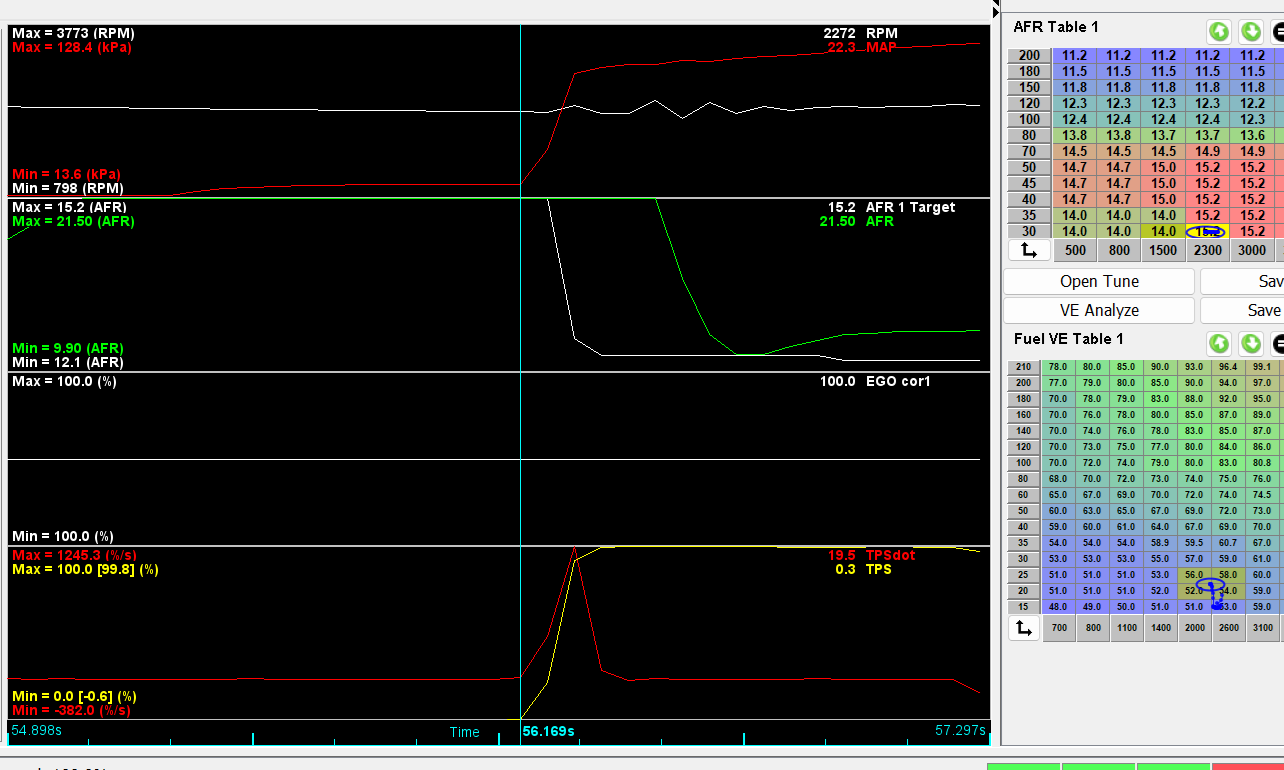The height and width of the screenshot is (770, 1284).
Task: Click the green down arrow for Fuel VE Table 1
Action: click(1250, 344)
